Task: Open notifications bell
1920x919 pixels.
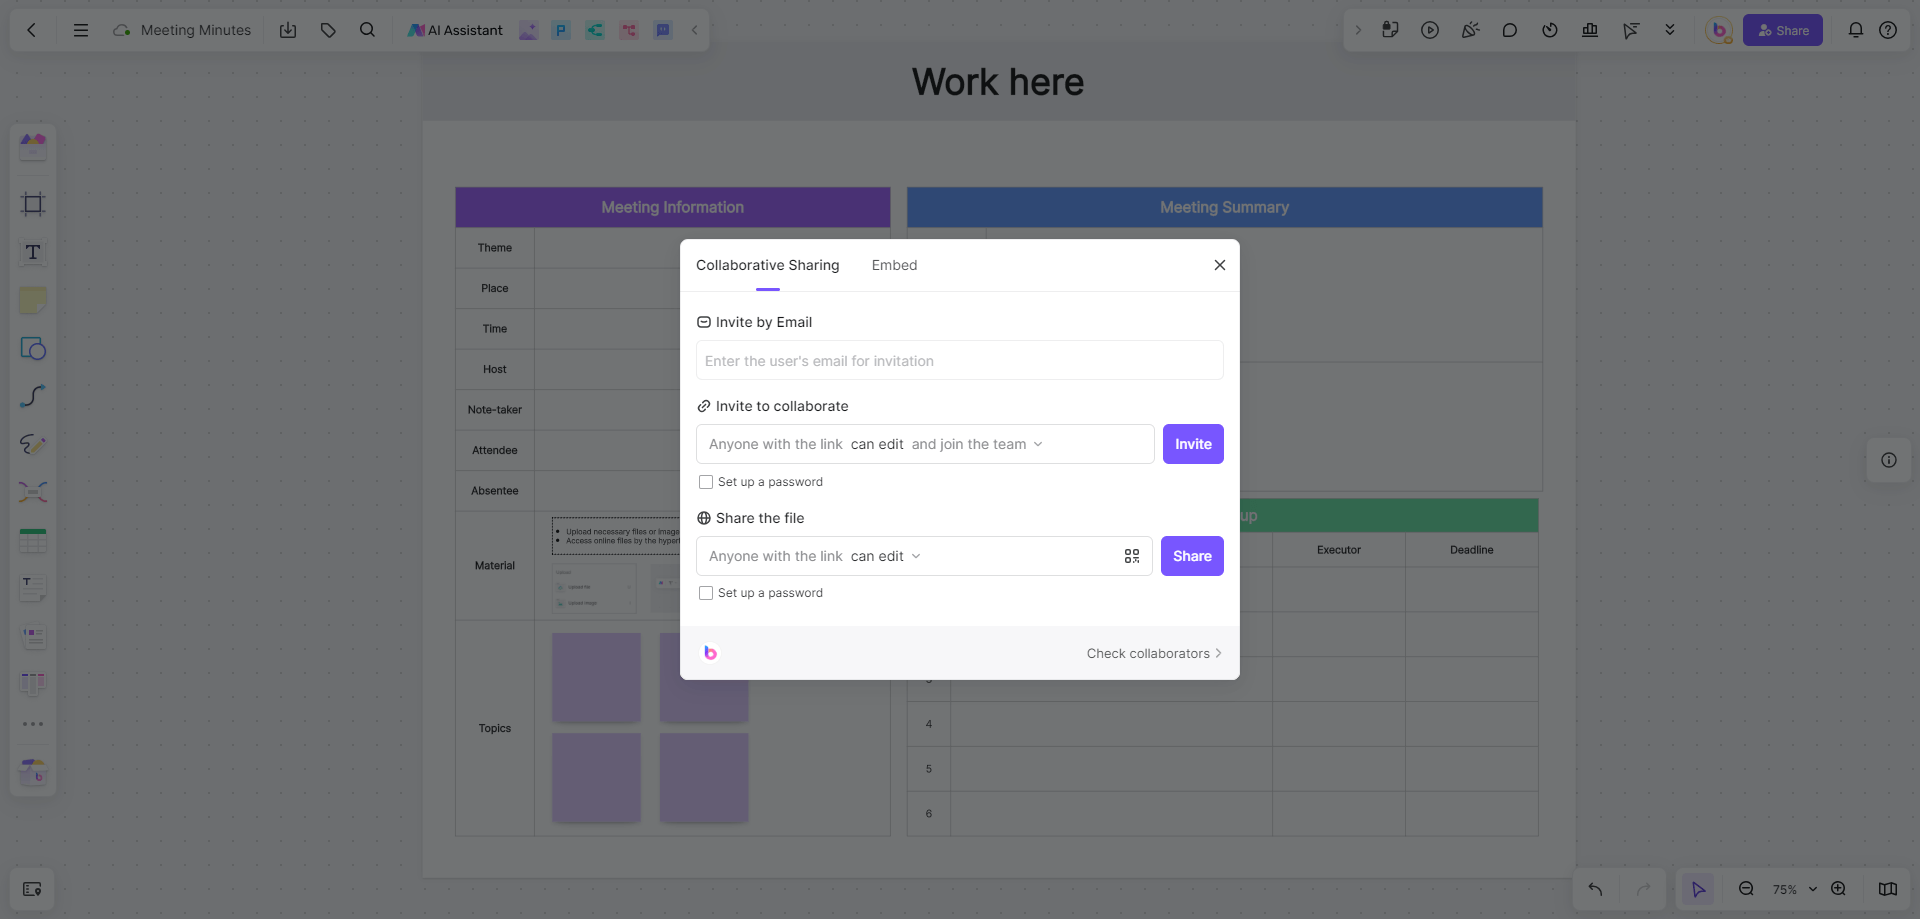Action: click(x=1855, y=30)
